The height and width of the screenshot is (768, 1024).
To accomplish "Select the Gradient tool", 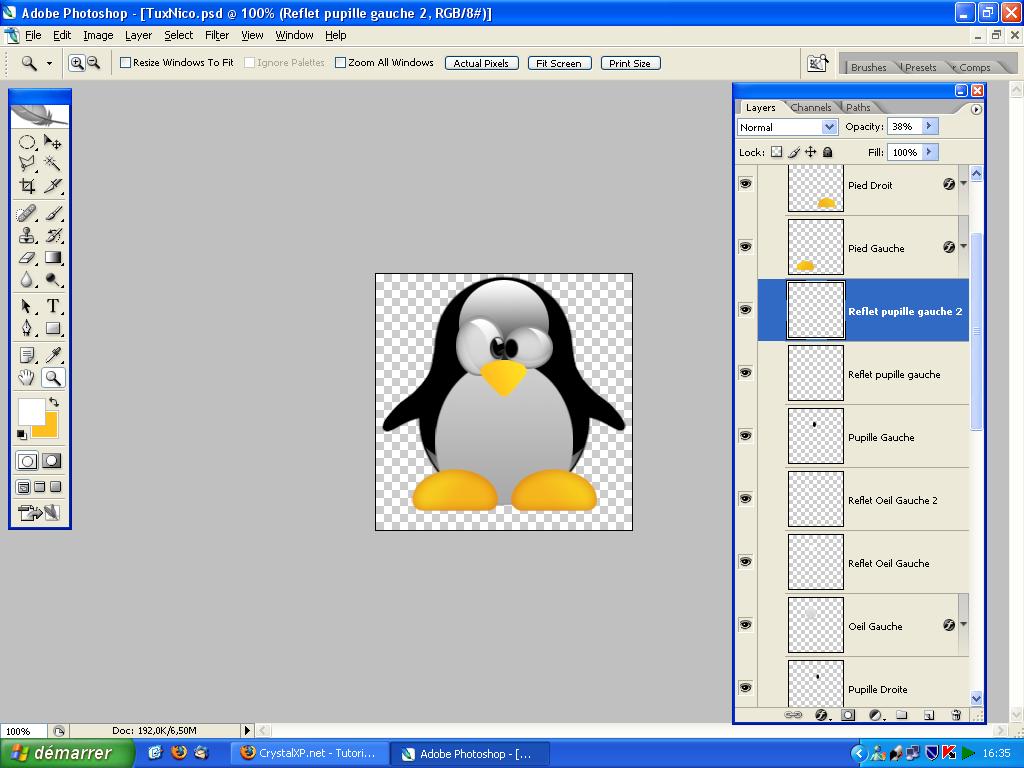I will (x=52, y=257).
